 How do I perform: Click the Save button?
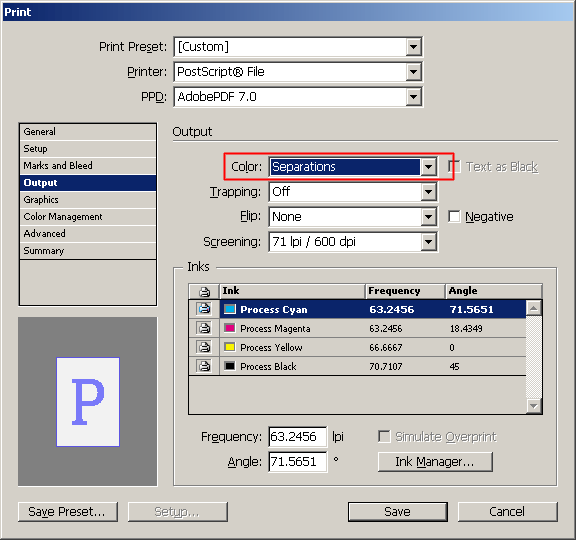[398, 512]
